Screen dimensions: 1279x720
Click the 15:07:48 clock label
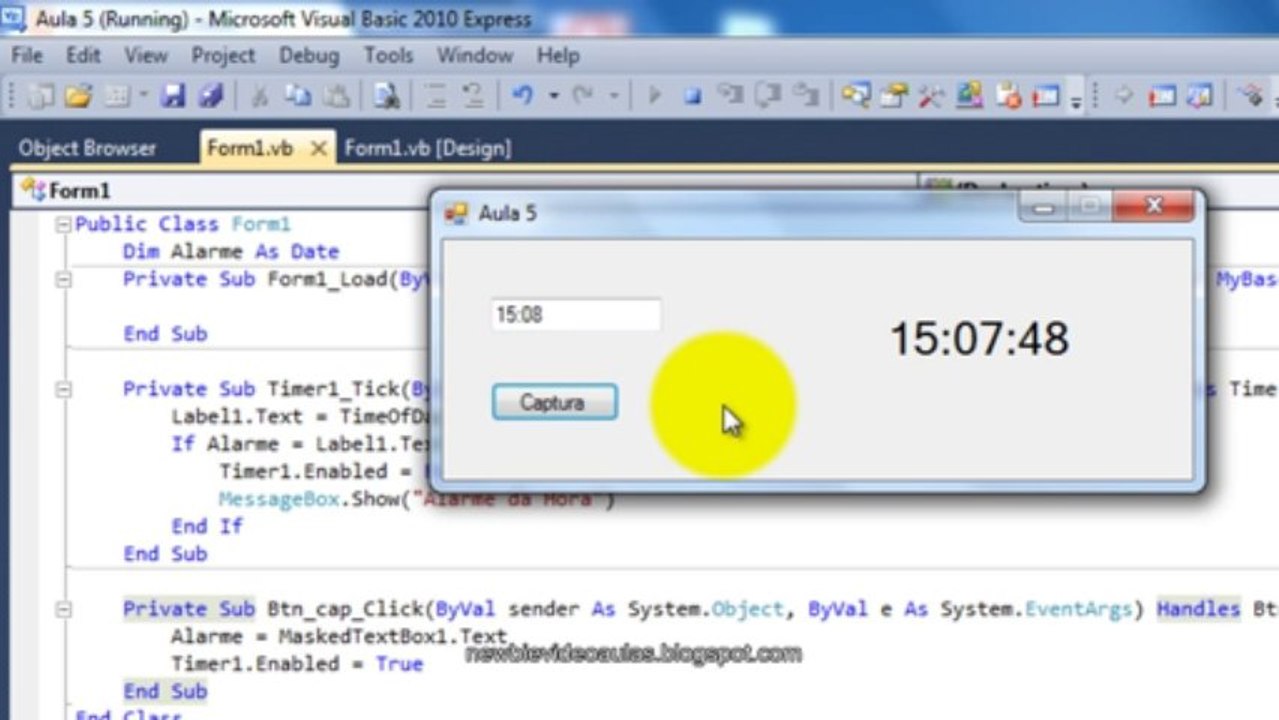pos(979,339)
